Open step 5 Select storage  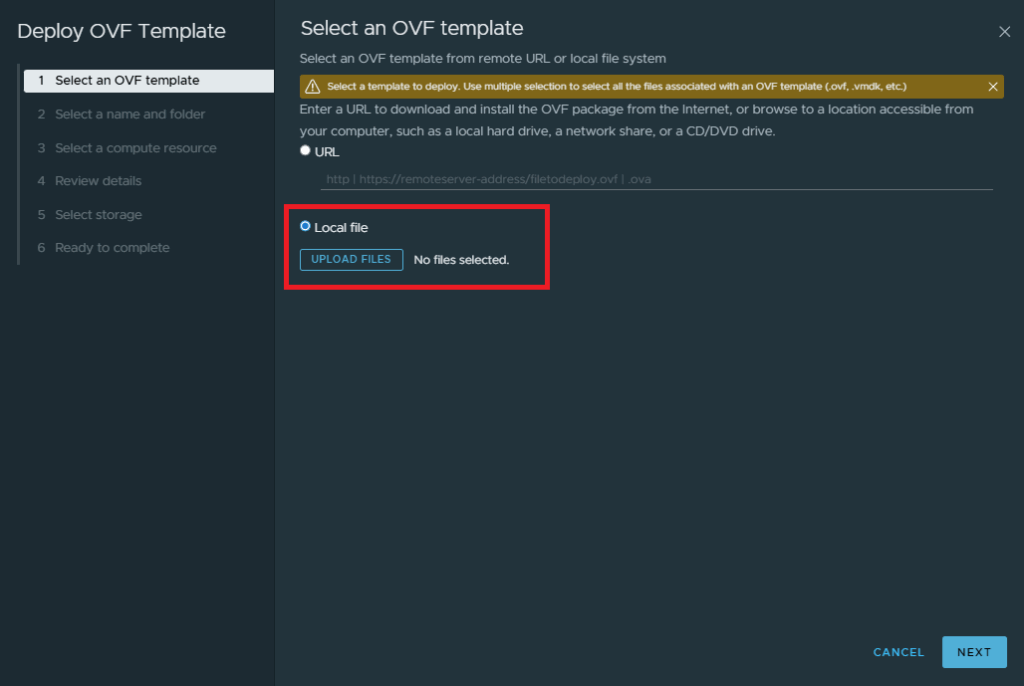[x=98, y=215]
